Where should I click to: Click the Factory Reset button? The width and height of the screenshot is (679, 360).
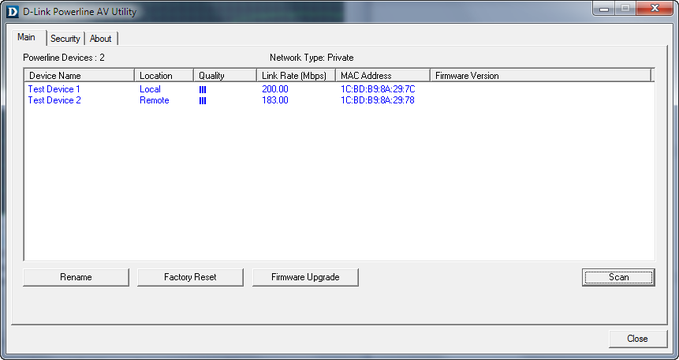point(190,277)
